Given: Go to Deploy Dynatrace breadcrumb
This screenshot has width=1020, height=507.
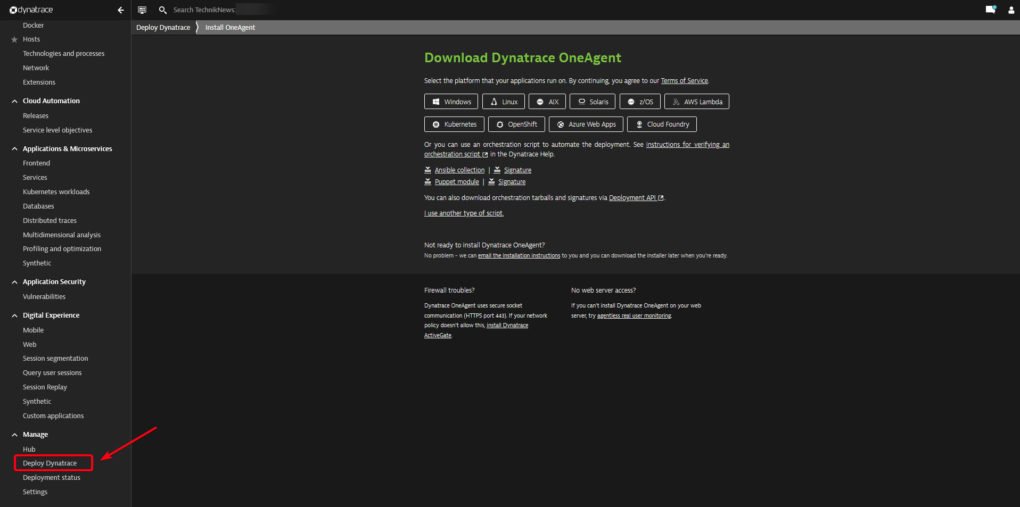Looking at the screenshot, I should pyautogui.click(x=162, y=27).
